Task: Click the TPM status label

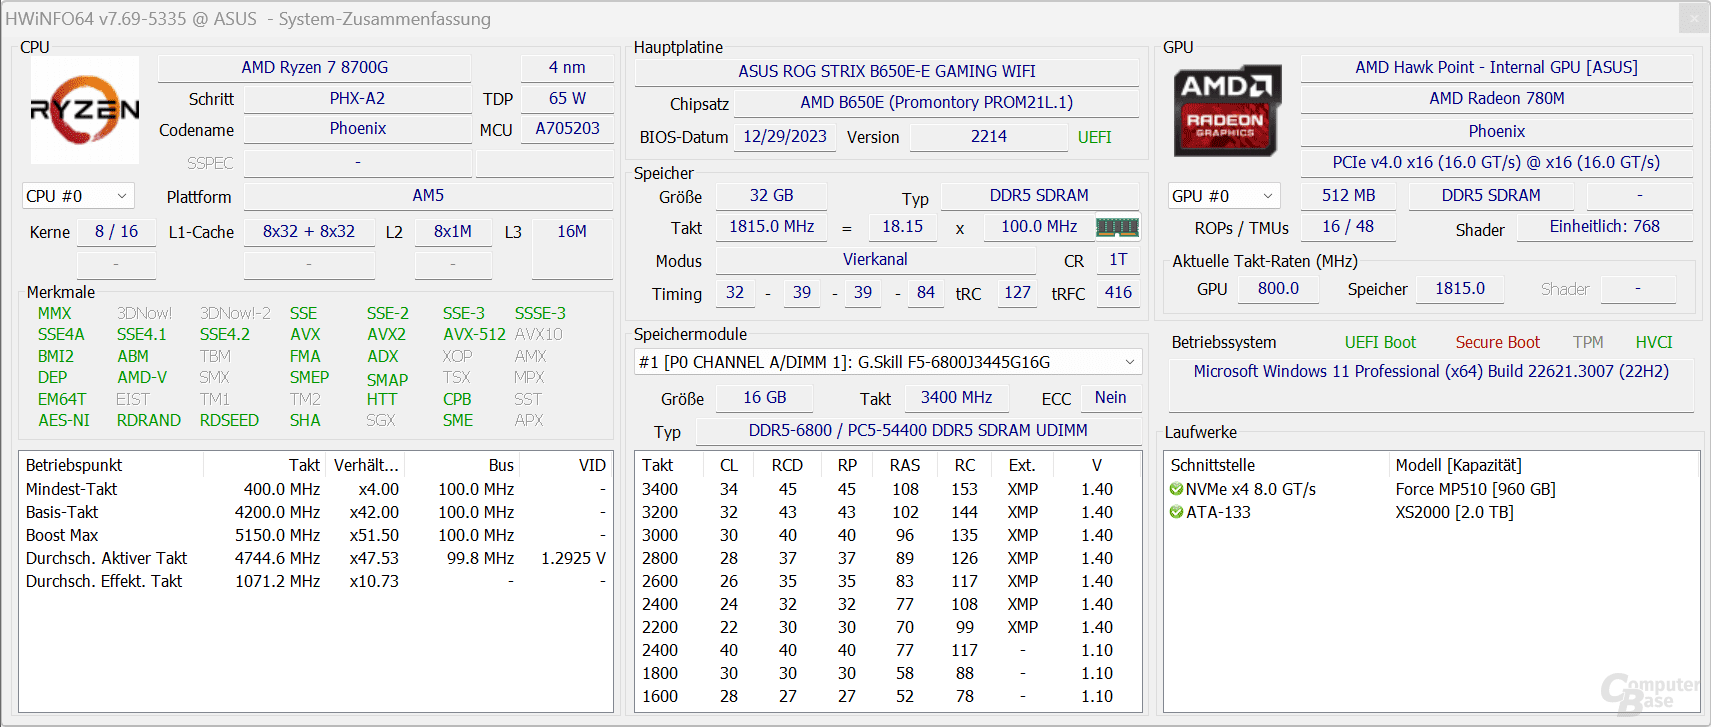Action: click(x=1588, y=342)
